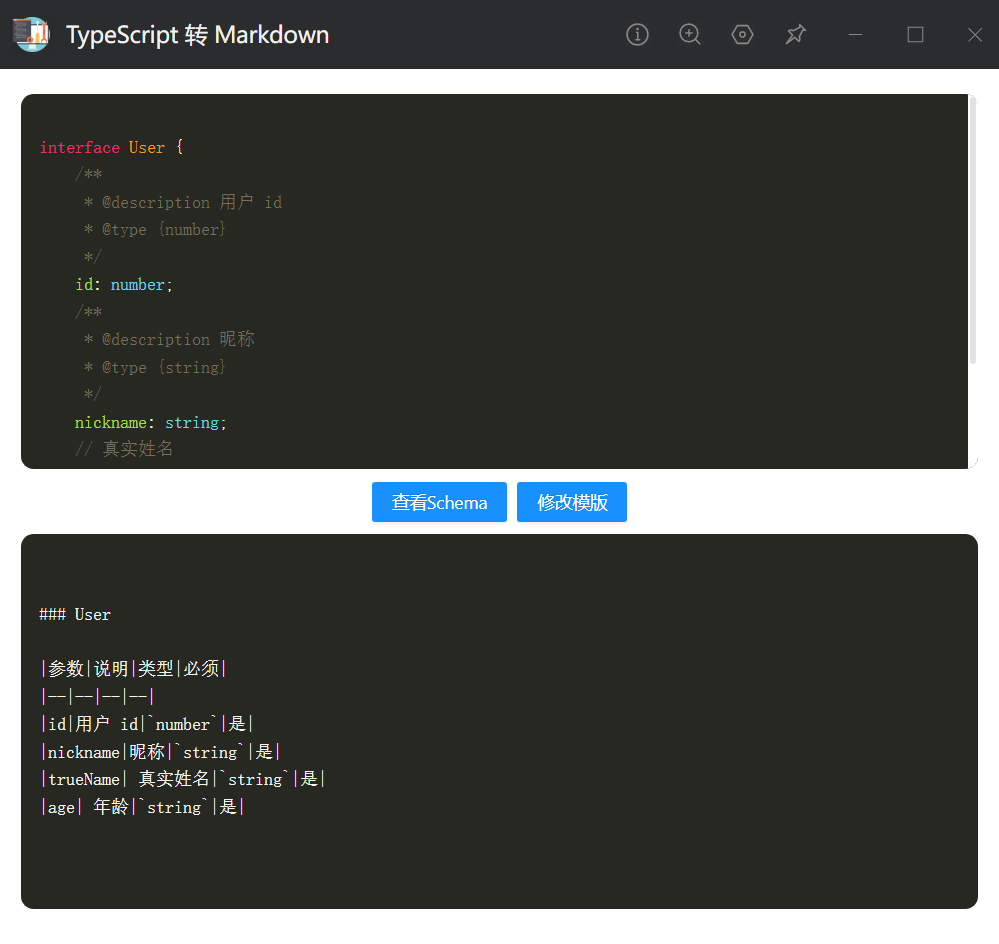Click the 'interface User {' line
Screen dimensions: 999x944
click(x=111, y=147)
